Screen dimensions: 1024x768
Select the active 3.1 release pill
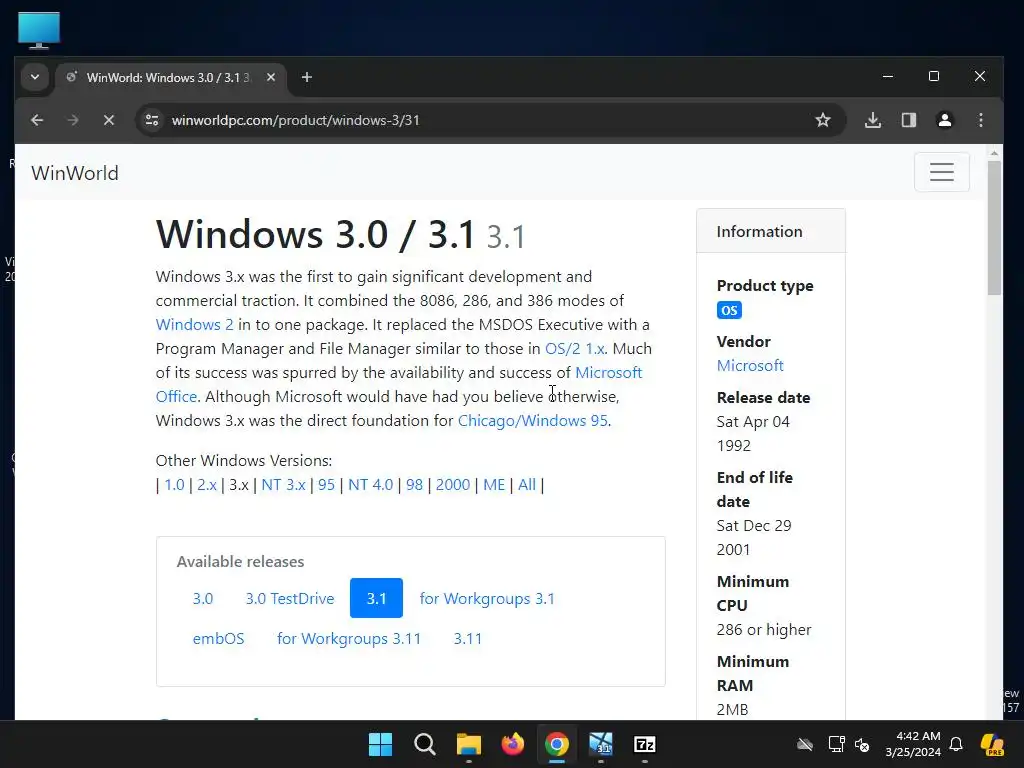pyautogui.click(x=376, y=598)
